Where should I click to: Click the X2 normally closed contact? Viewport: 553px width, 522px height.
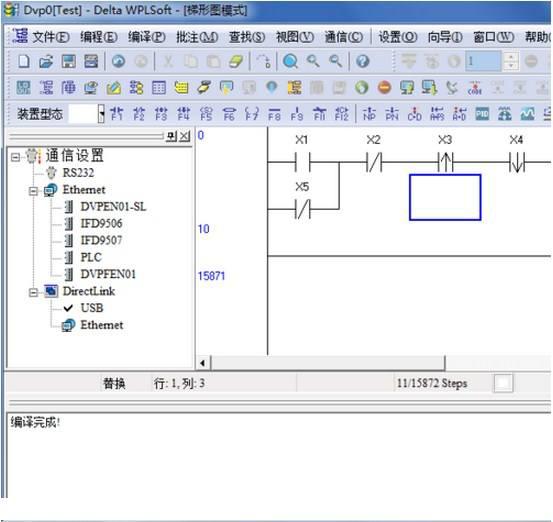pos(374,162)
